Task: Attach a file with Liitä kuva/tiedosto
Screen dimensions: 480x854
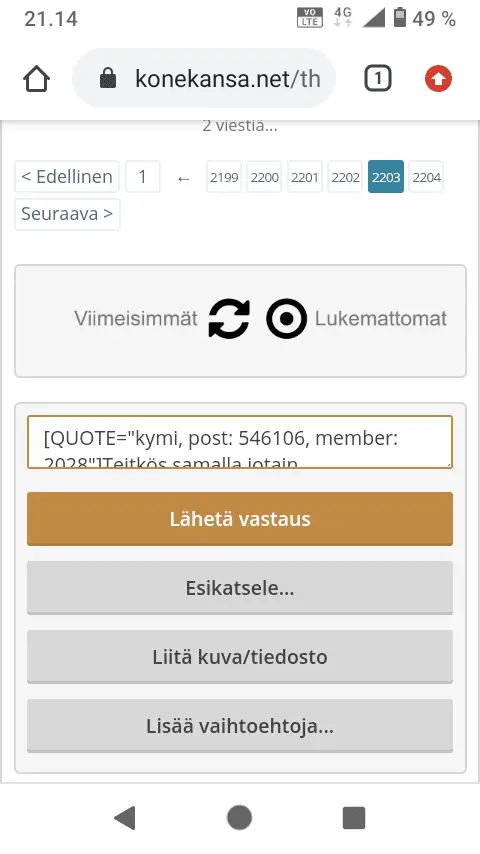Action: (x=240, y=657)
